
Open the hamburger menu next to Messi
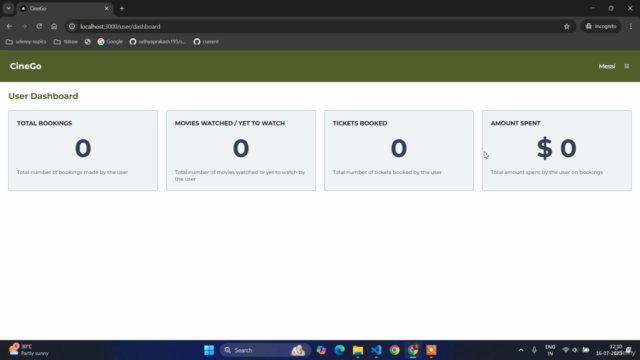pyautogui.click(x=627, y=66)
